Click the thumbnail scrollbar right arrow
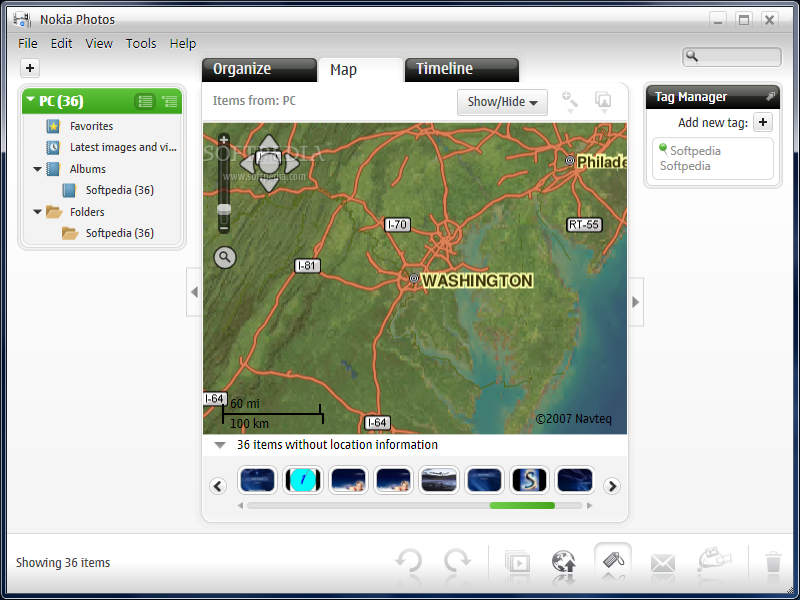 (590, 506)
